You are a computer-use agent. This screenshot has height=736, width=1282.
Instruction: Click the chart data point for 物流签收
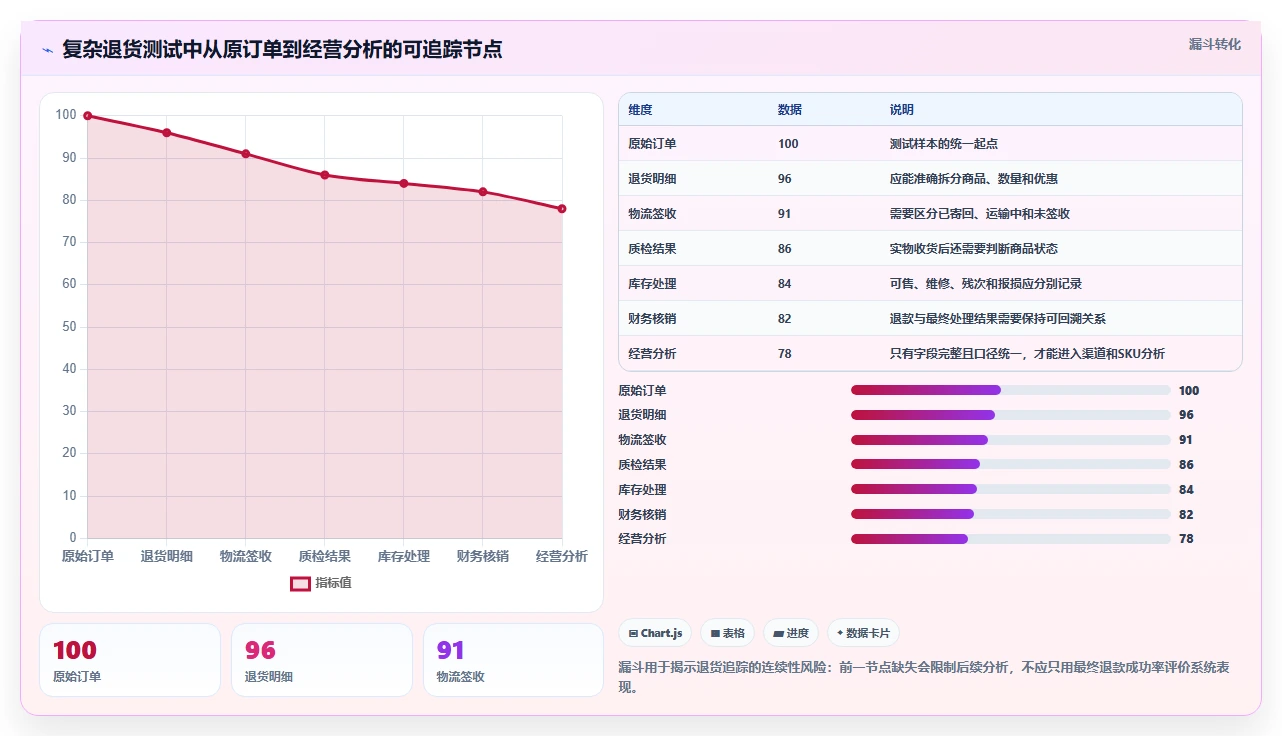246,154
